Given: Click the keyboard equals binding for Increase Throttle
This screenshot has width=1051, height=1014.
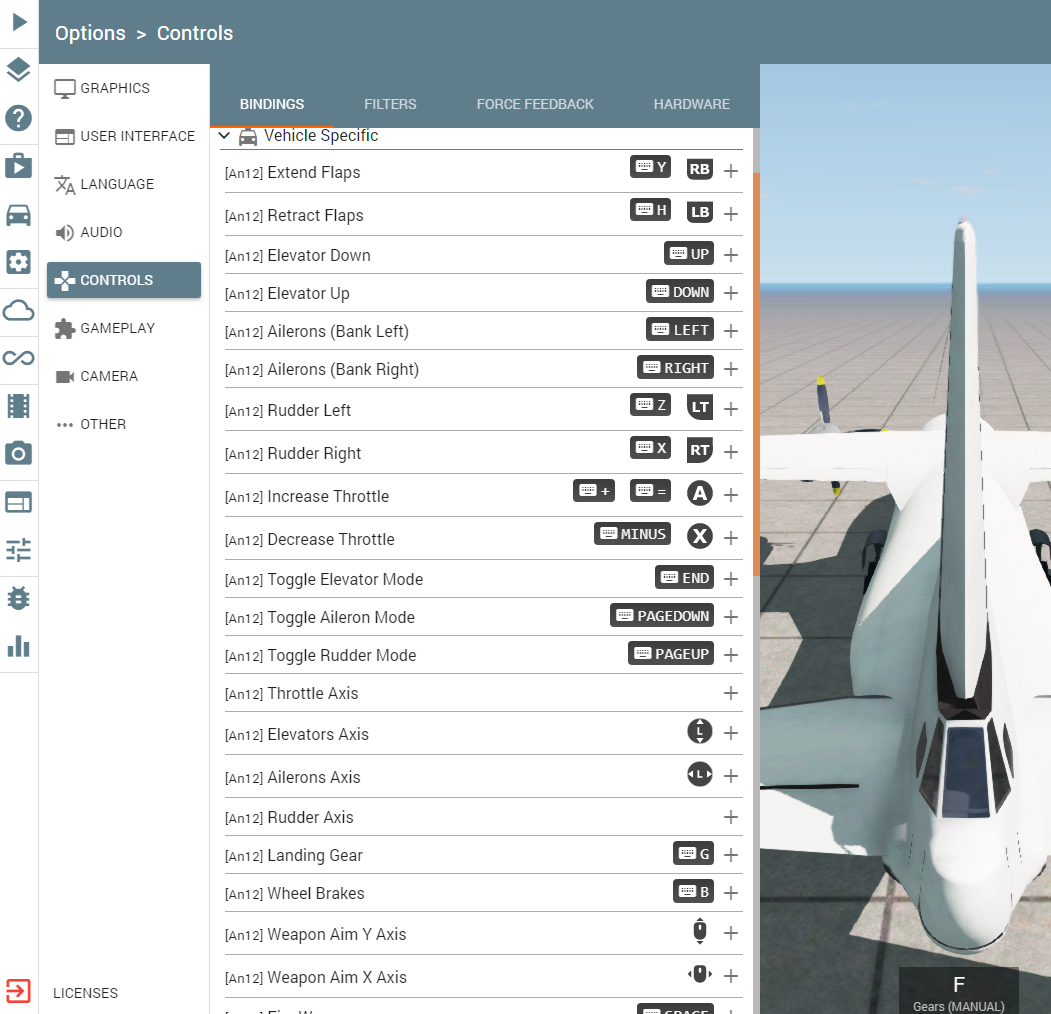Looking at the screenshot, I should (650, 491).
